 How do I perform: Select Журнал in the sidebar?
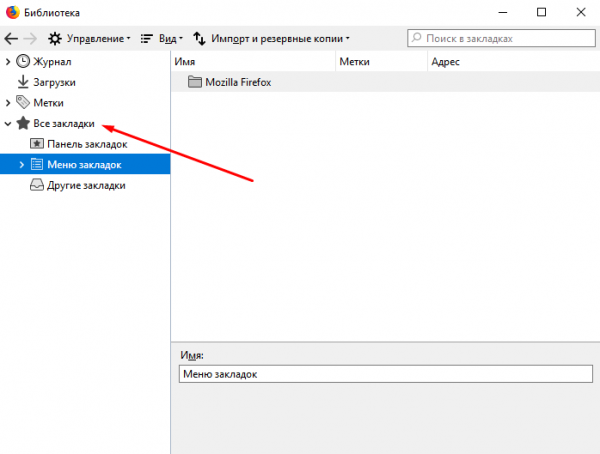click(x=52, y=62)
